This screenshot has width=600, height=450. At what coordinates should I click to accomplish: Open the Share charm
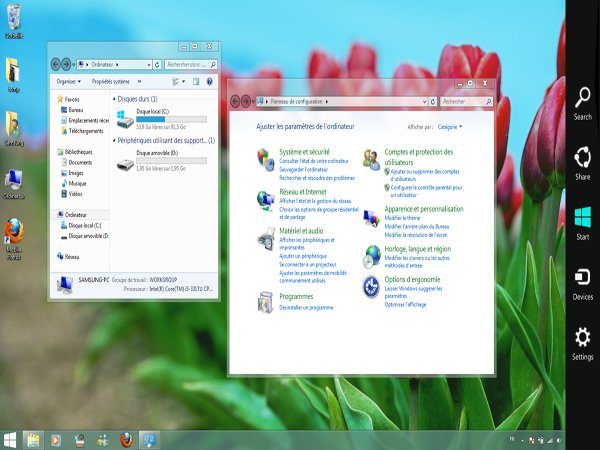click(x=582, y=163)
